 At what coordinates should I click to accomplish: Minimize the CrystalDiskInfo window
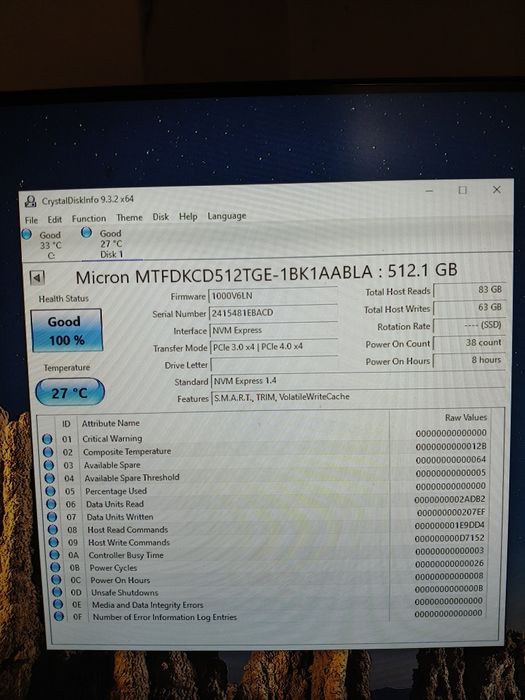[x=429, y=191]
